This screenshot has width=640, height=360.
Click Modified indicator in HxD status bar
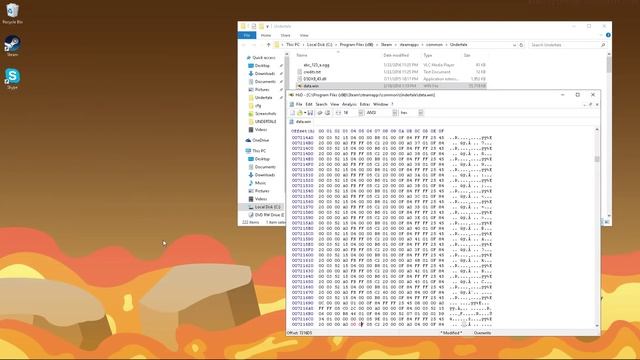tap(451, 333)
